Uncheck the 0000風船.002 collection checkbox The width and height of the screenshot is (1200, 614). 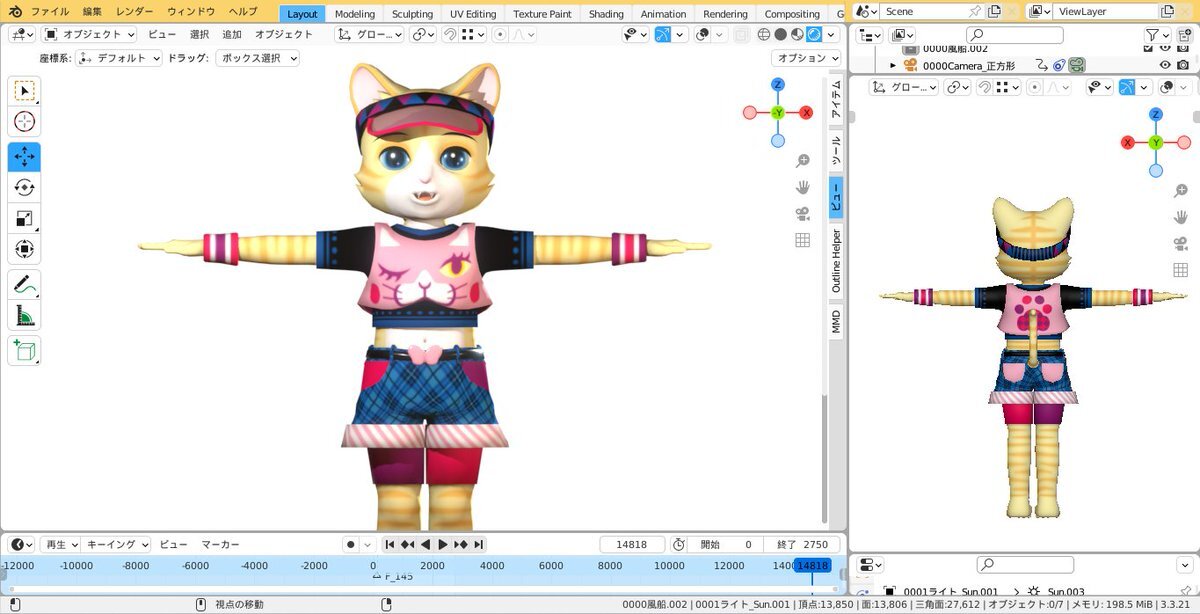[1149, 48]
